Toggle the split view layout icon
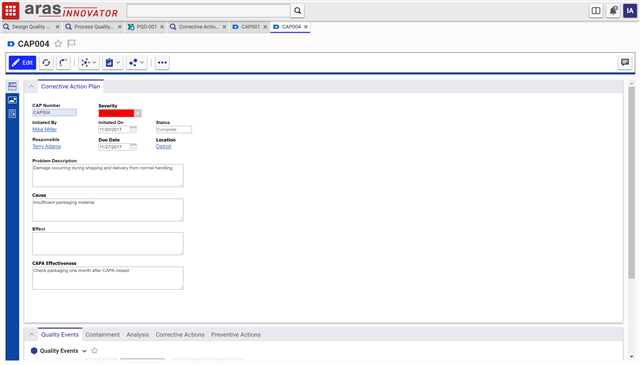The width and height of the screenshot is (640, 365). click(596, 11)
